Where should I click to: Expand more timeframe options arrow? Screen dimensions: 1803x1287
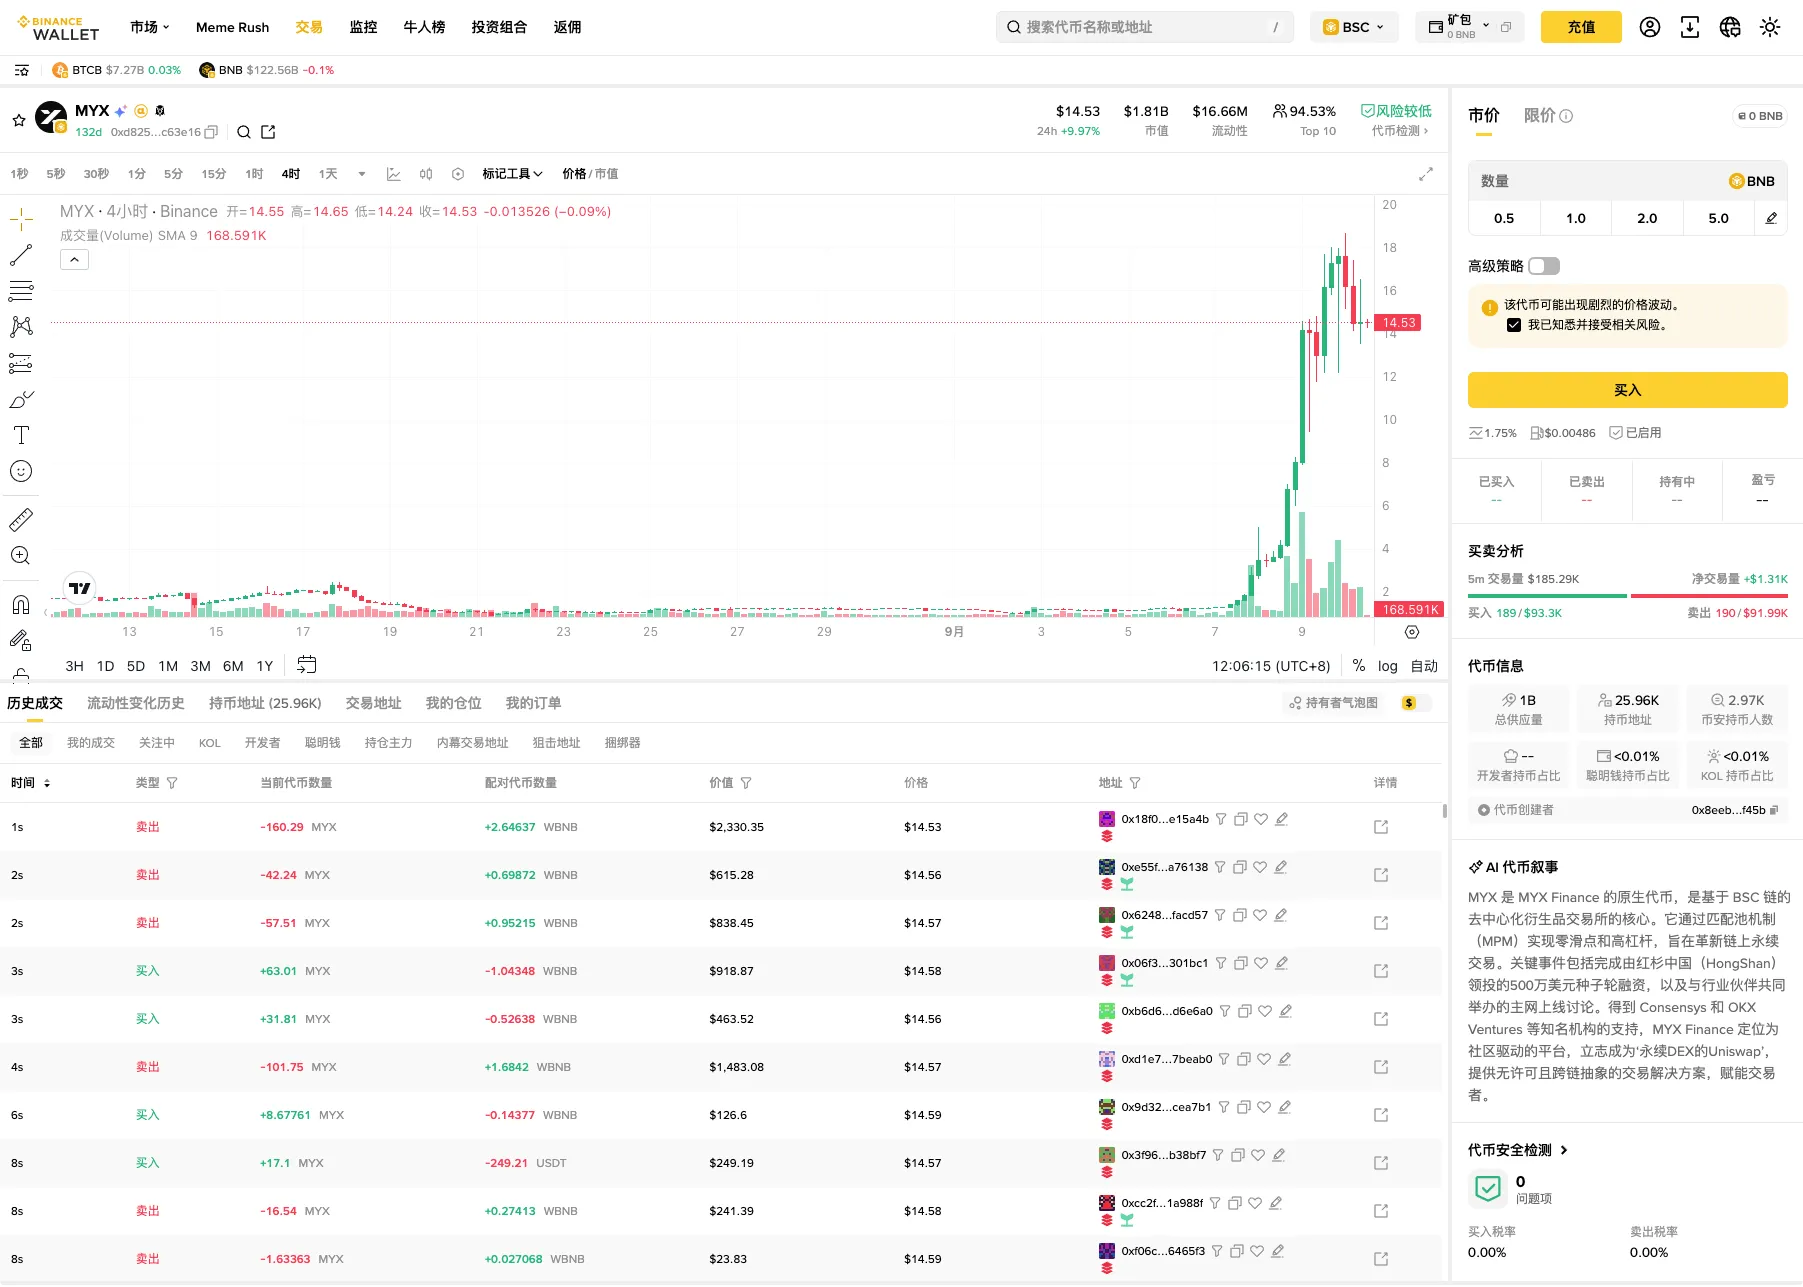point(362,174)
